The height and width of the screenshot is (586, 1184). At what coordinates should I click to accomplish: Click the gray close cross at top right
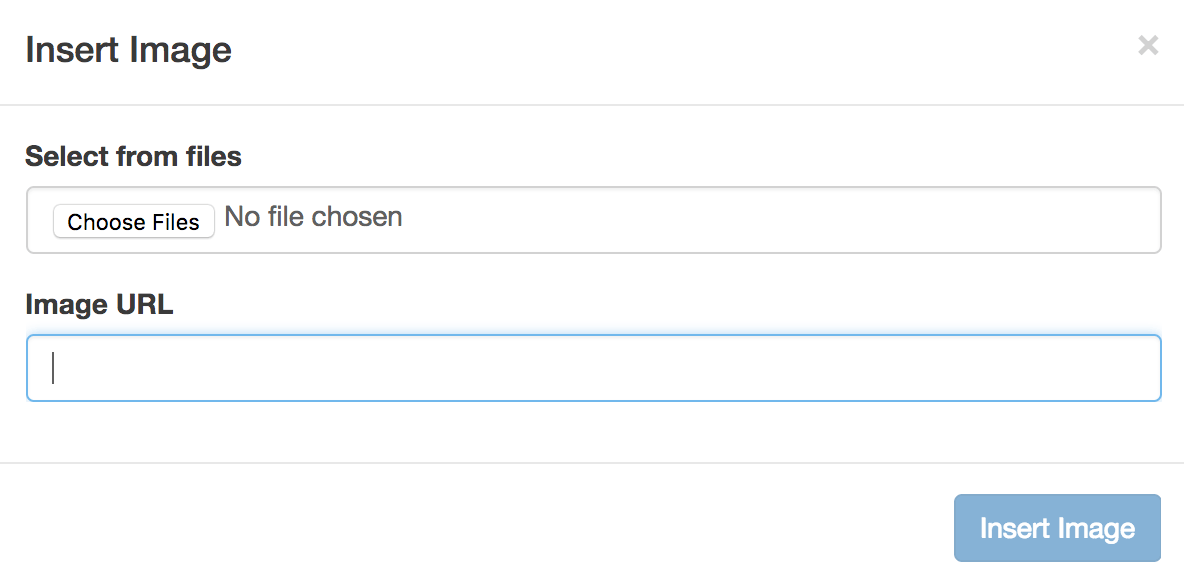1147,46
